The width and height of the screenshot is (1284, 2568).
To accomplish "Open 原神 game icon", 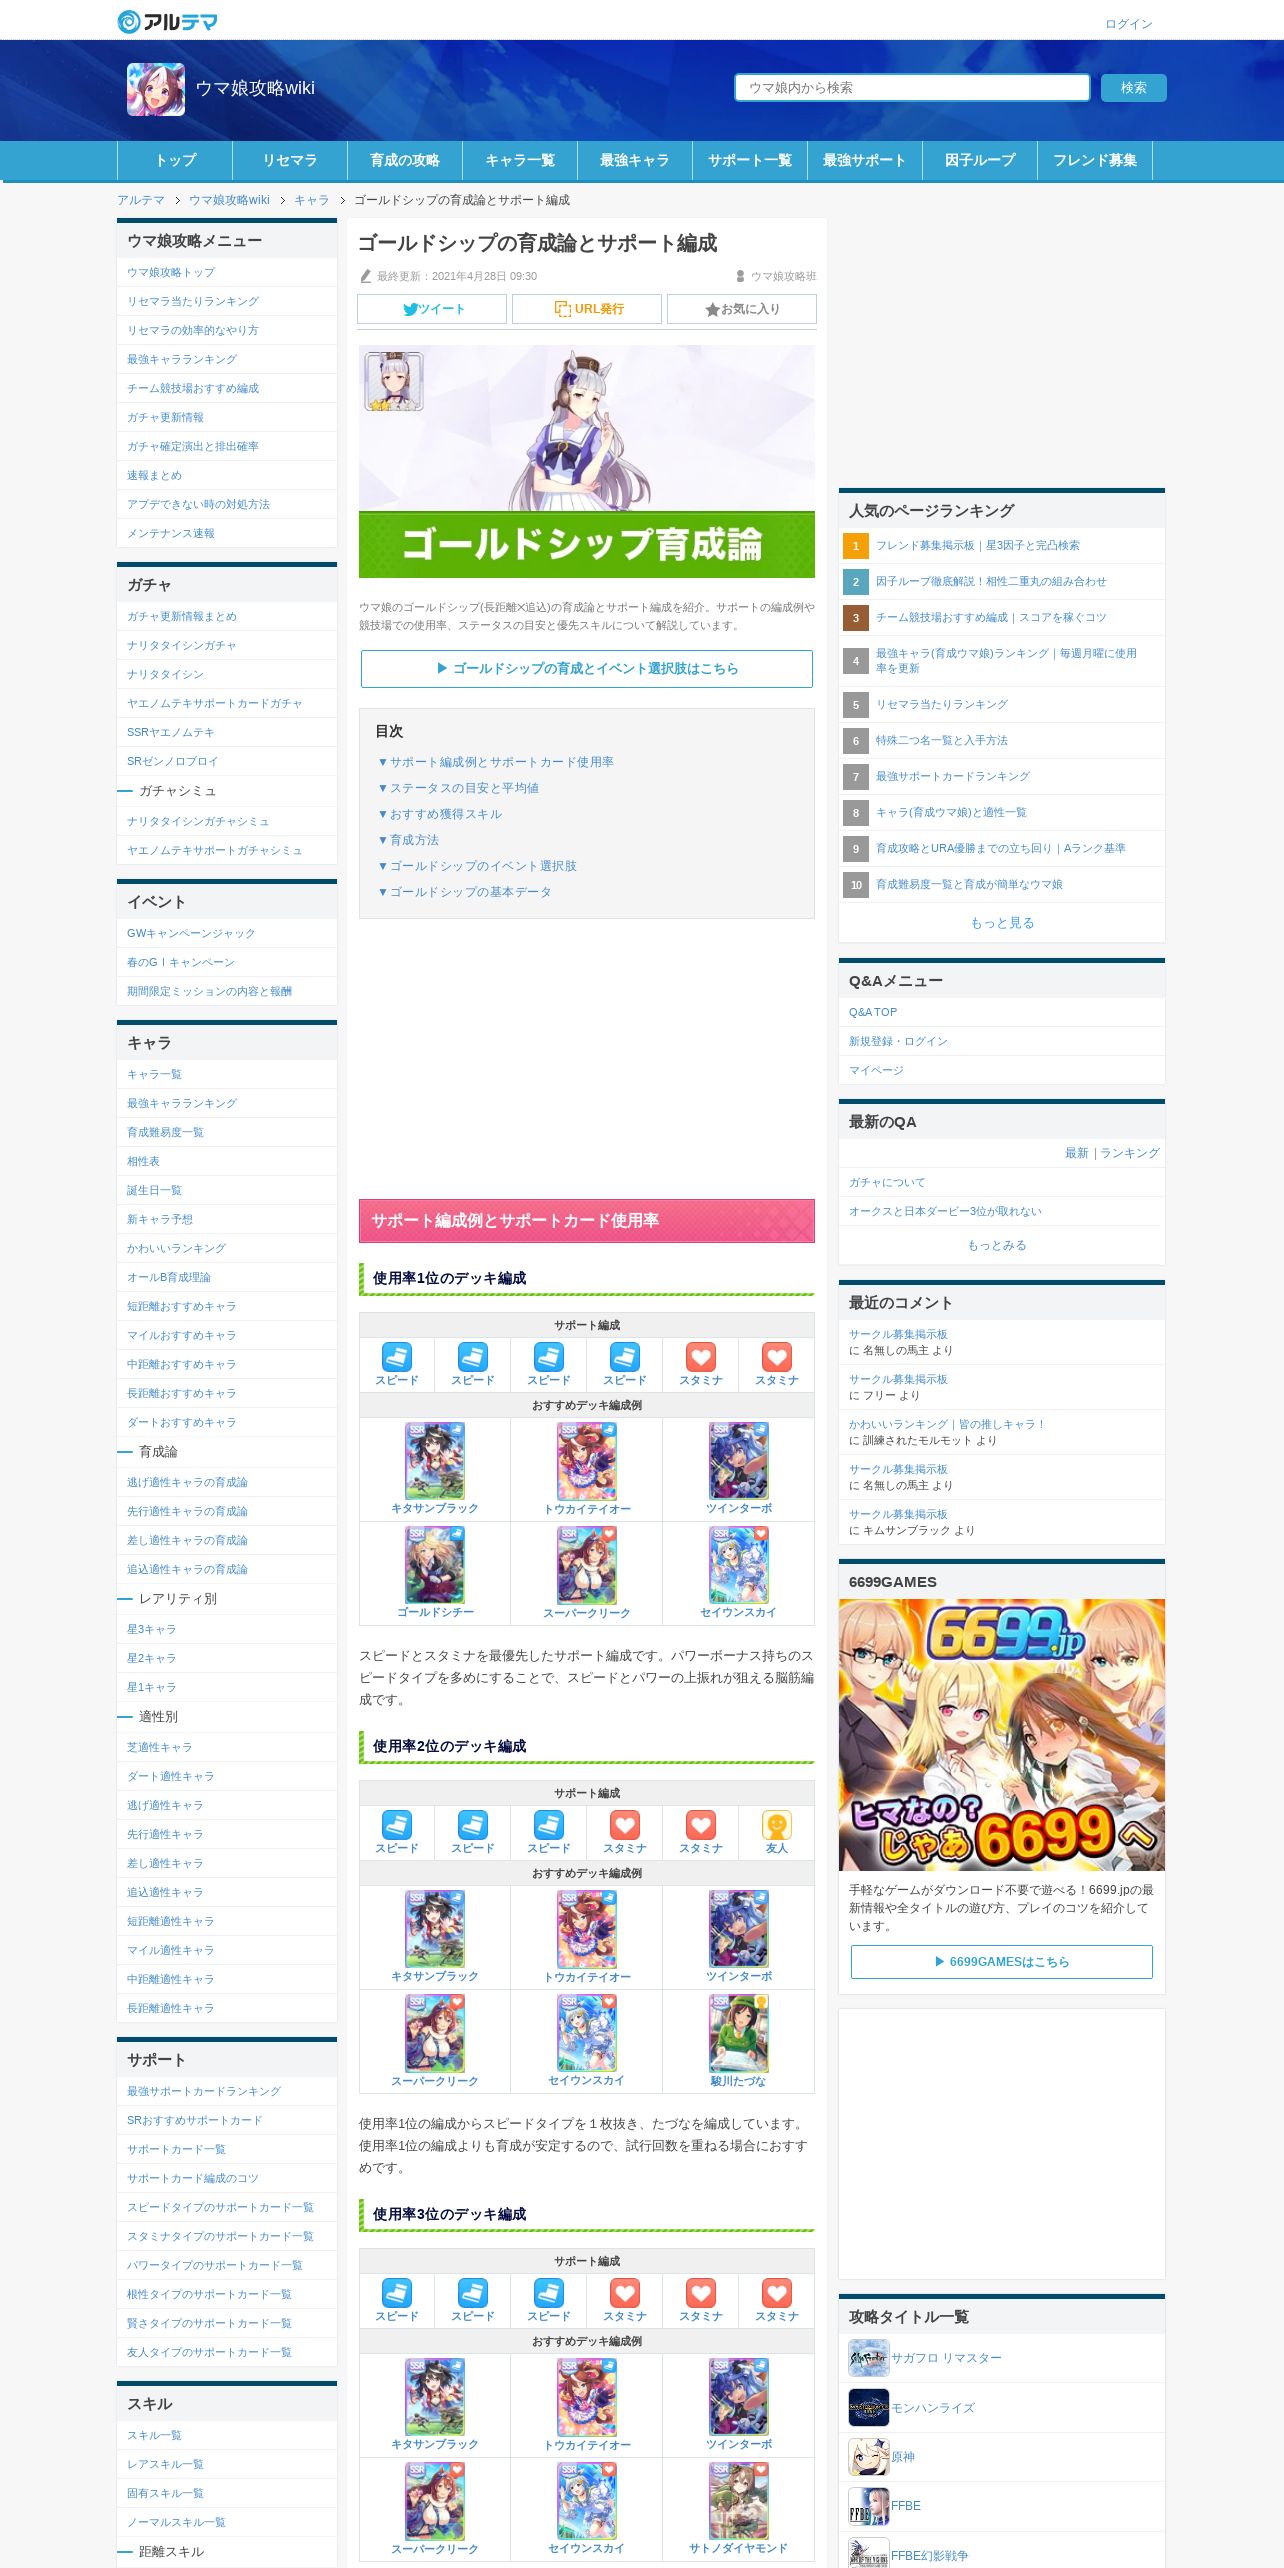I will pyautogui.click(x=868, y=2456).
